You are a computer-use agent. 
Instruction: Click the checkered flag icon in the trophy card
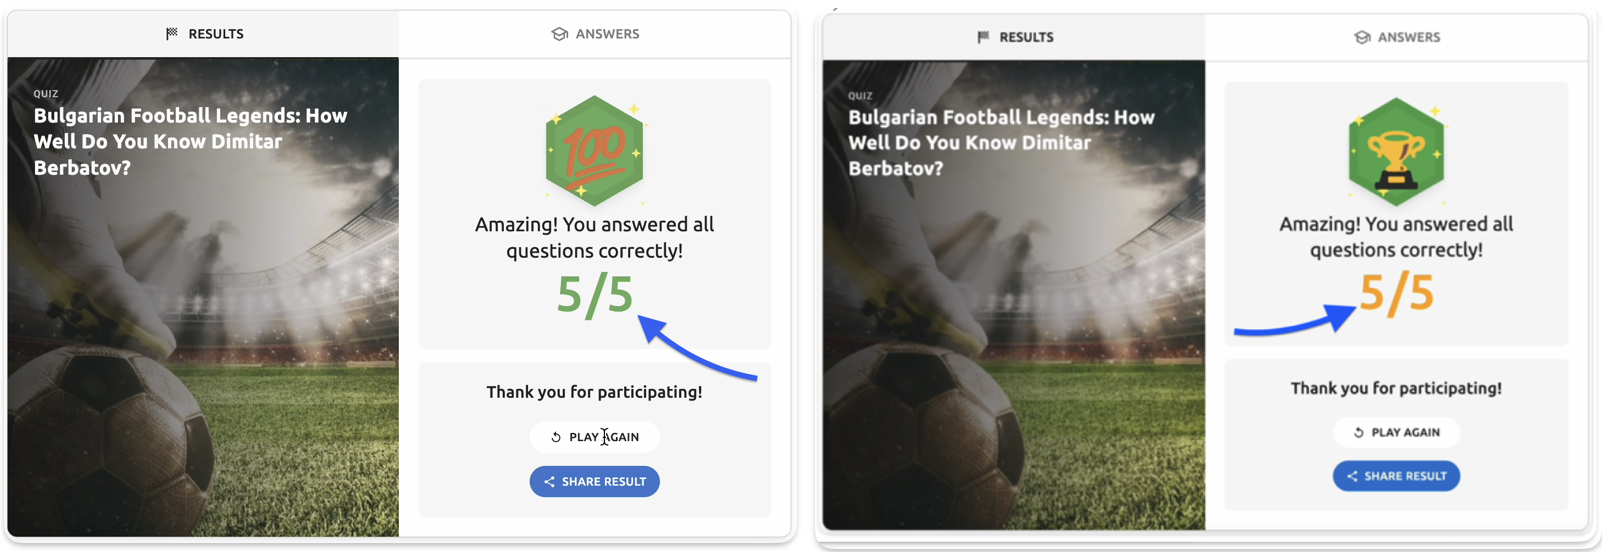tap(983, 37)
